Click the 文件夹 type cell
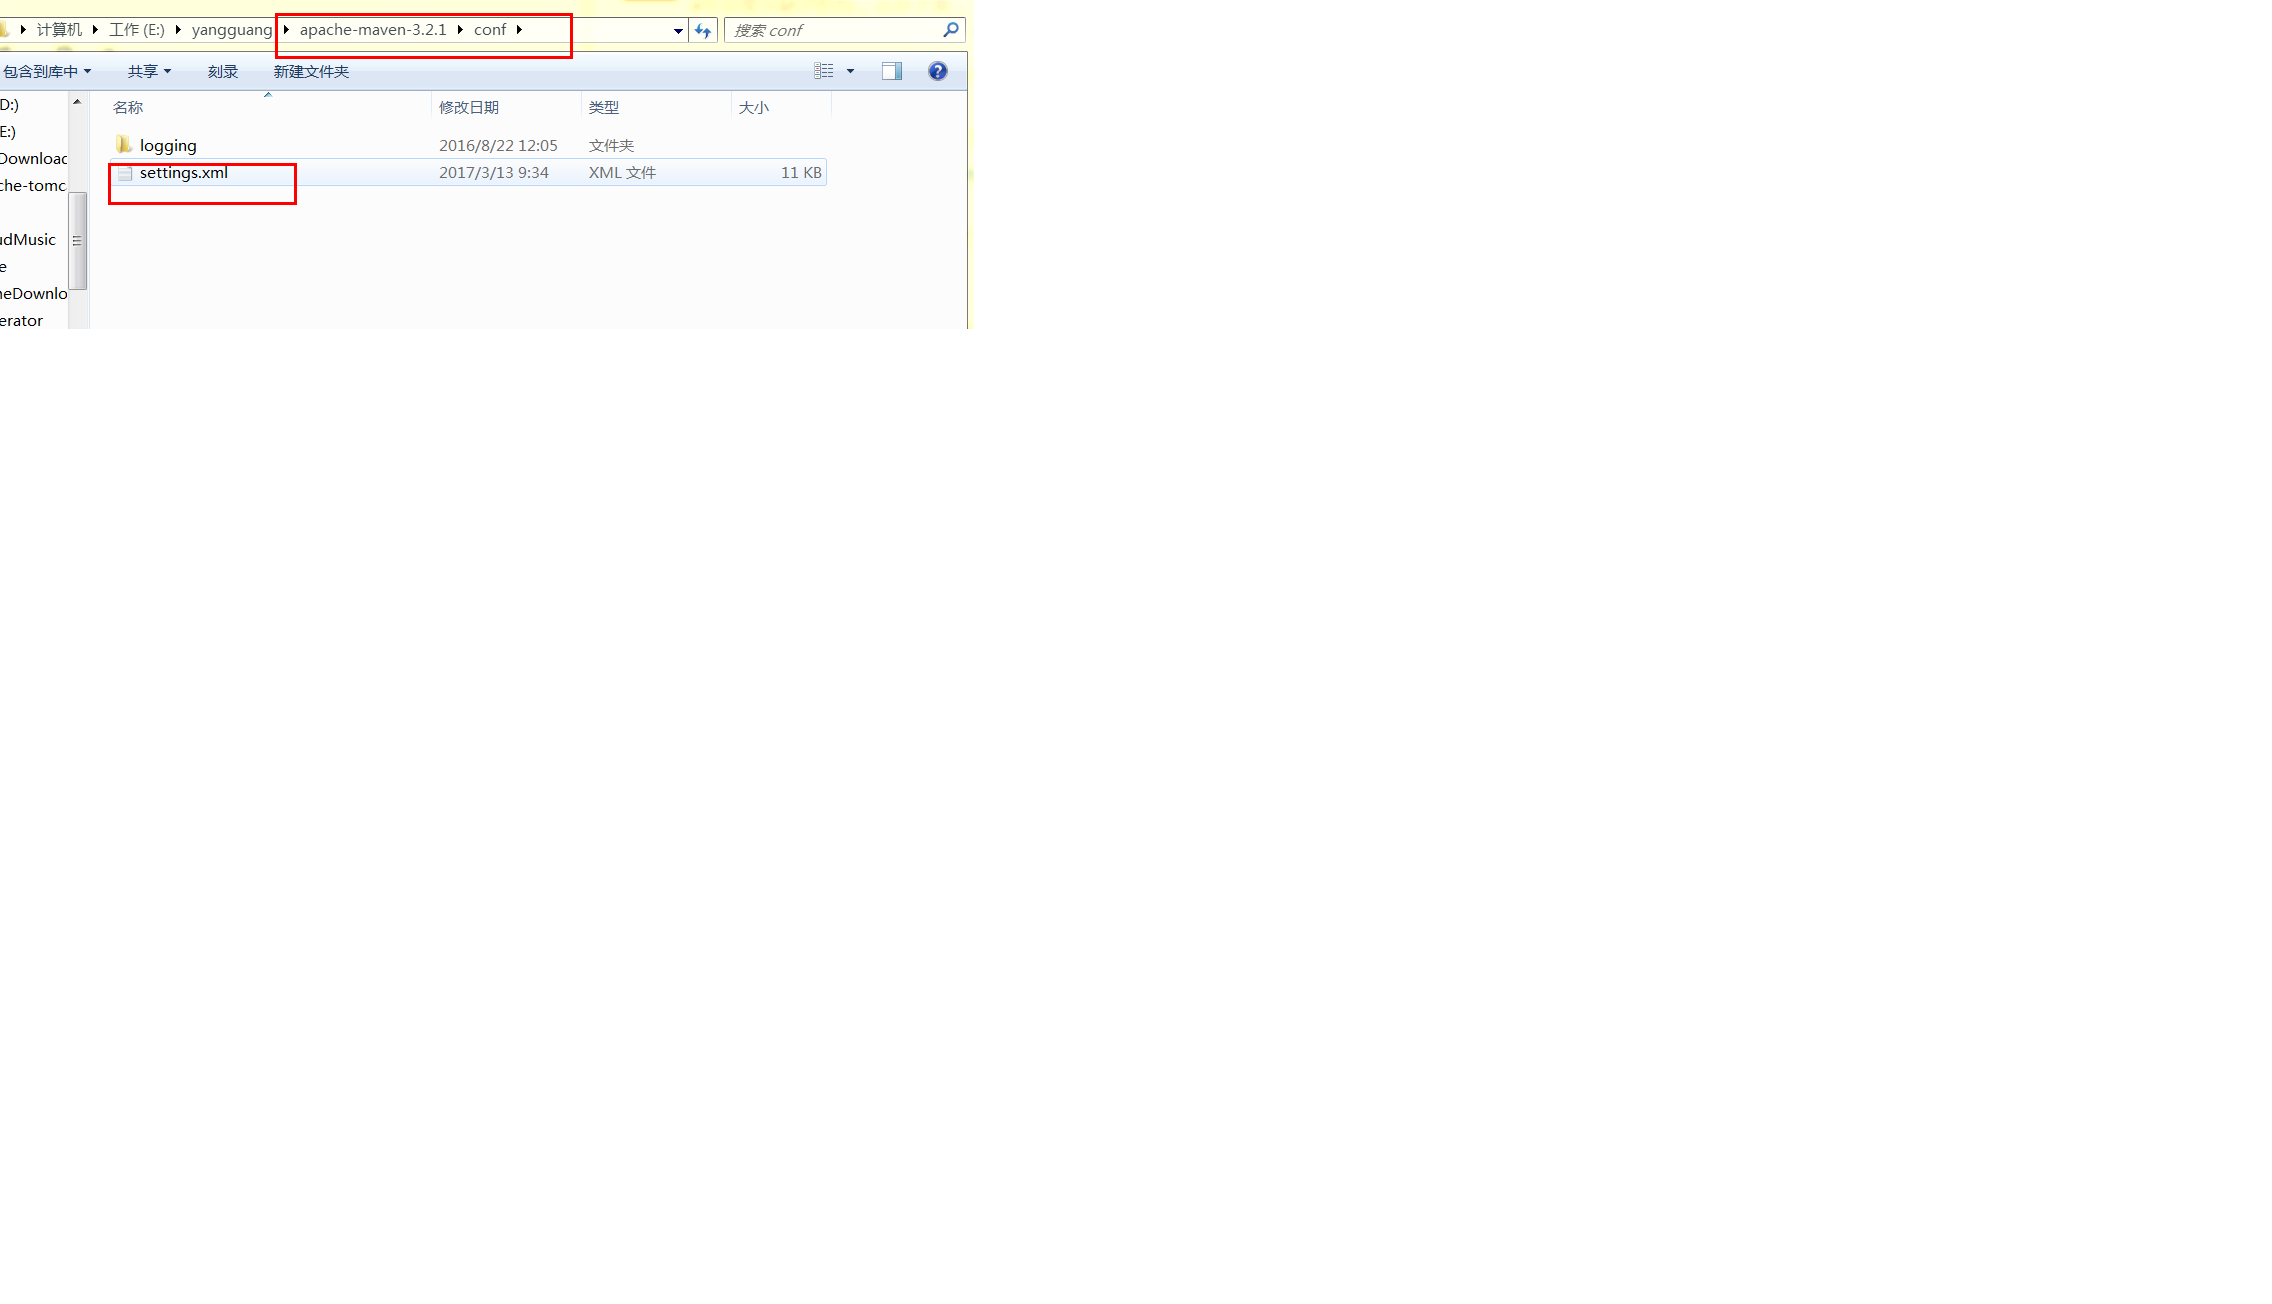The width and height of the screenshot is (2272, 1304). 611,146
